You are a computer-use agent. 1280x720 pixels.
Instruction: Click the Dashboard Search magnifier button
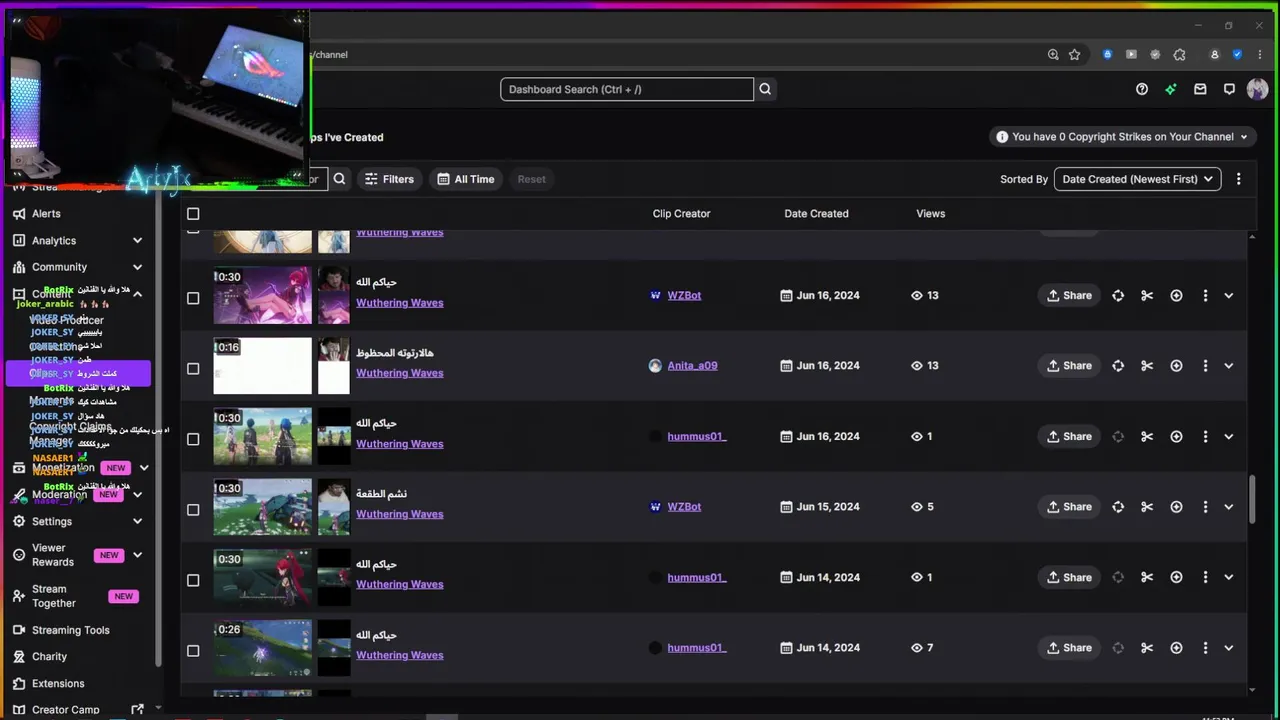[x=765, y=89]
